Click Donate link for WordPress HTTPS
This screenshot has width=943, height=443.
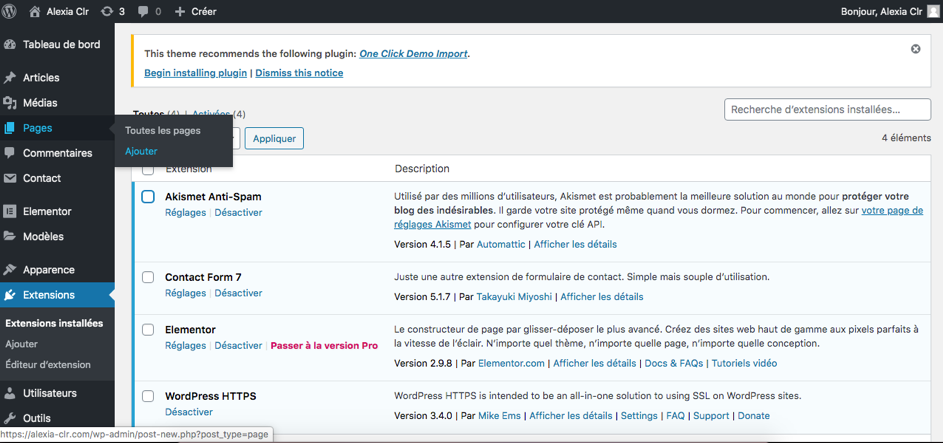(x=754, y=416)
